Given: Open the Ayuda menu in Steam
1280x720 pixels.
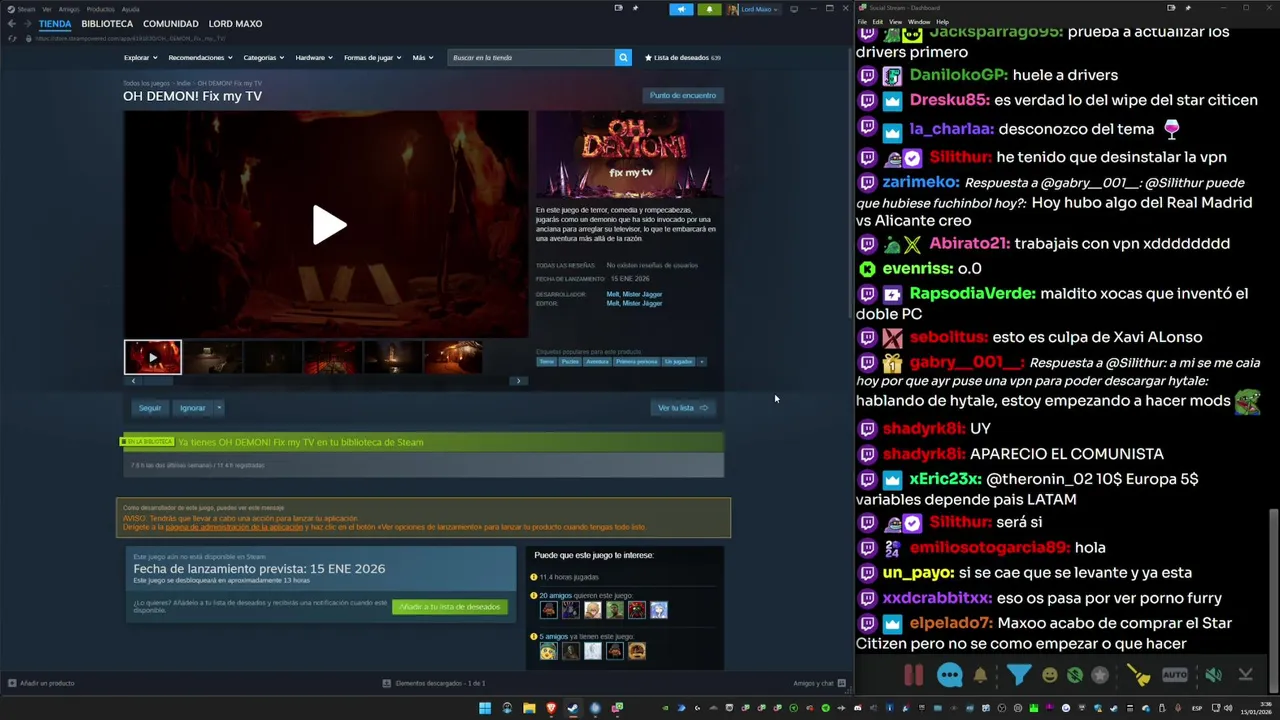Looking at the screenshot, I should pyautogui.click(x=131, y=9).
